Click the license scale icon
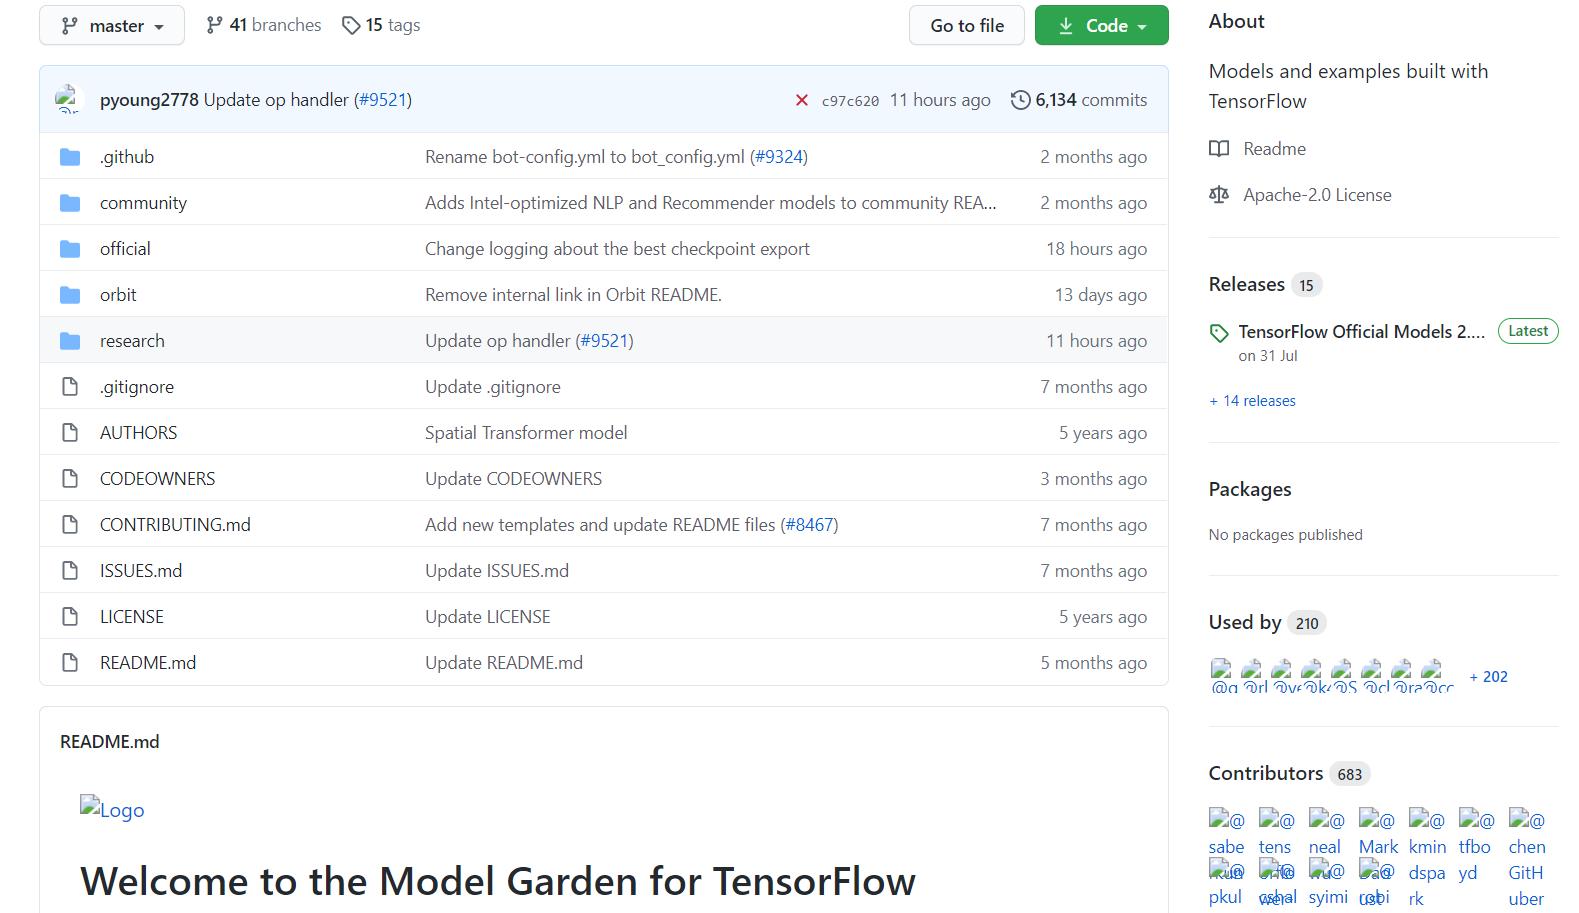 pyautogui.click(x=1219, y=195)
